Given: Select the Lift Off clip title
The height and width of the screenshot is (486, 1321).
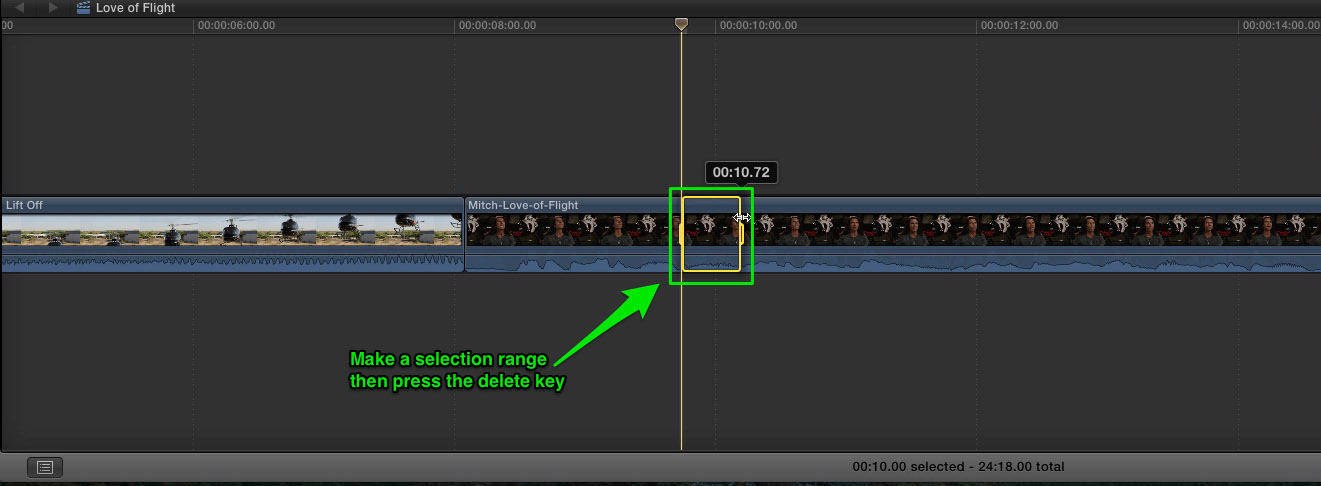Looking at the screenshot, I should point(25,205).
